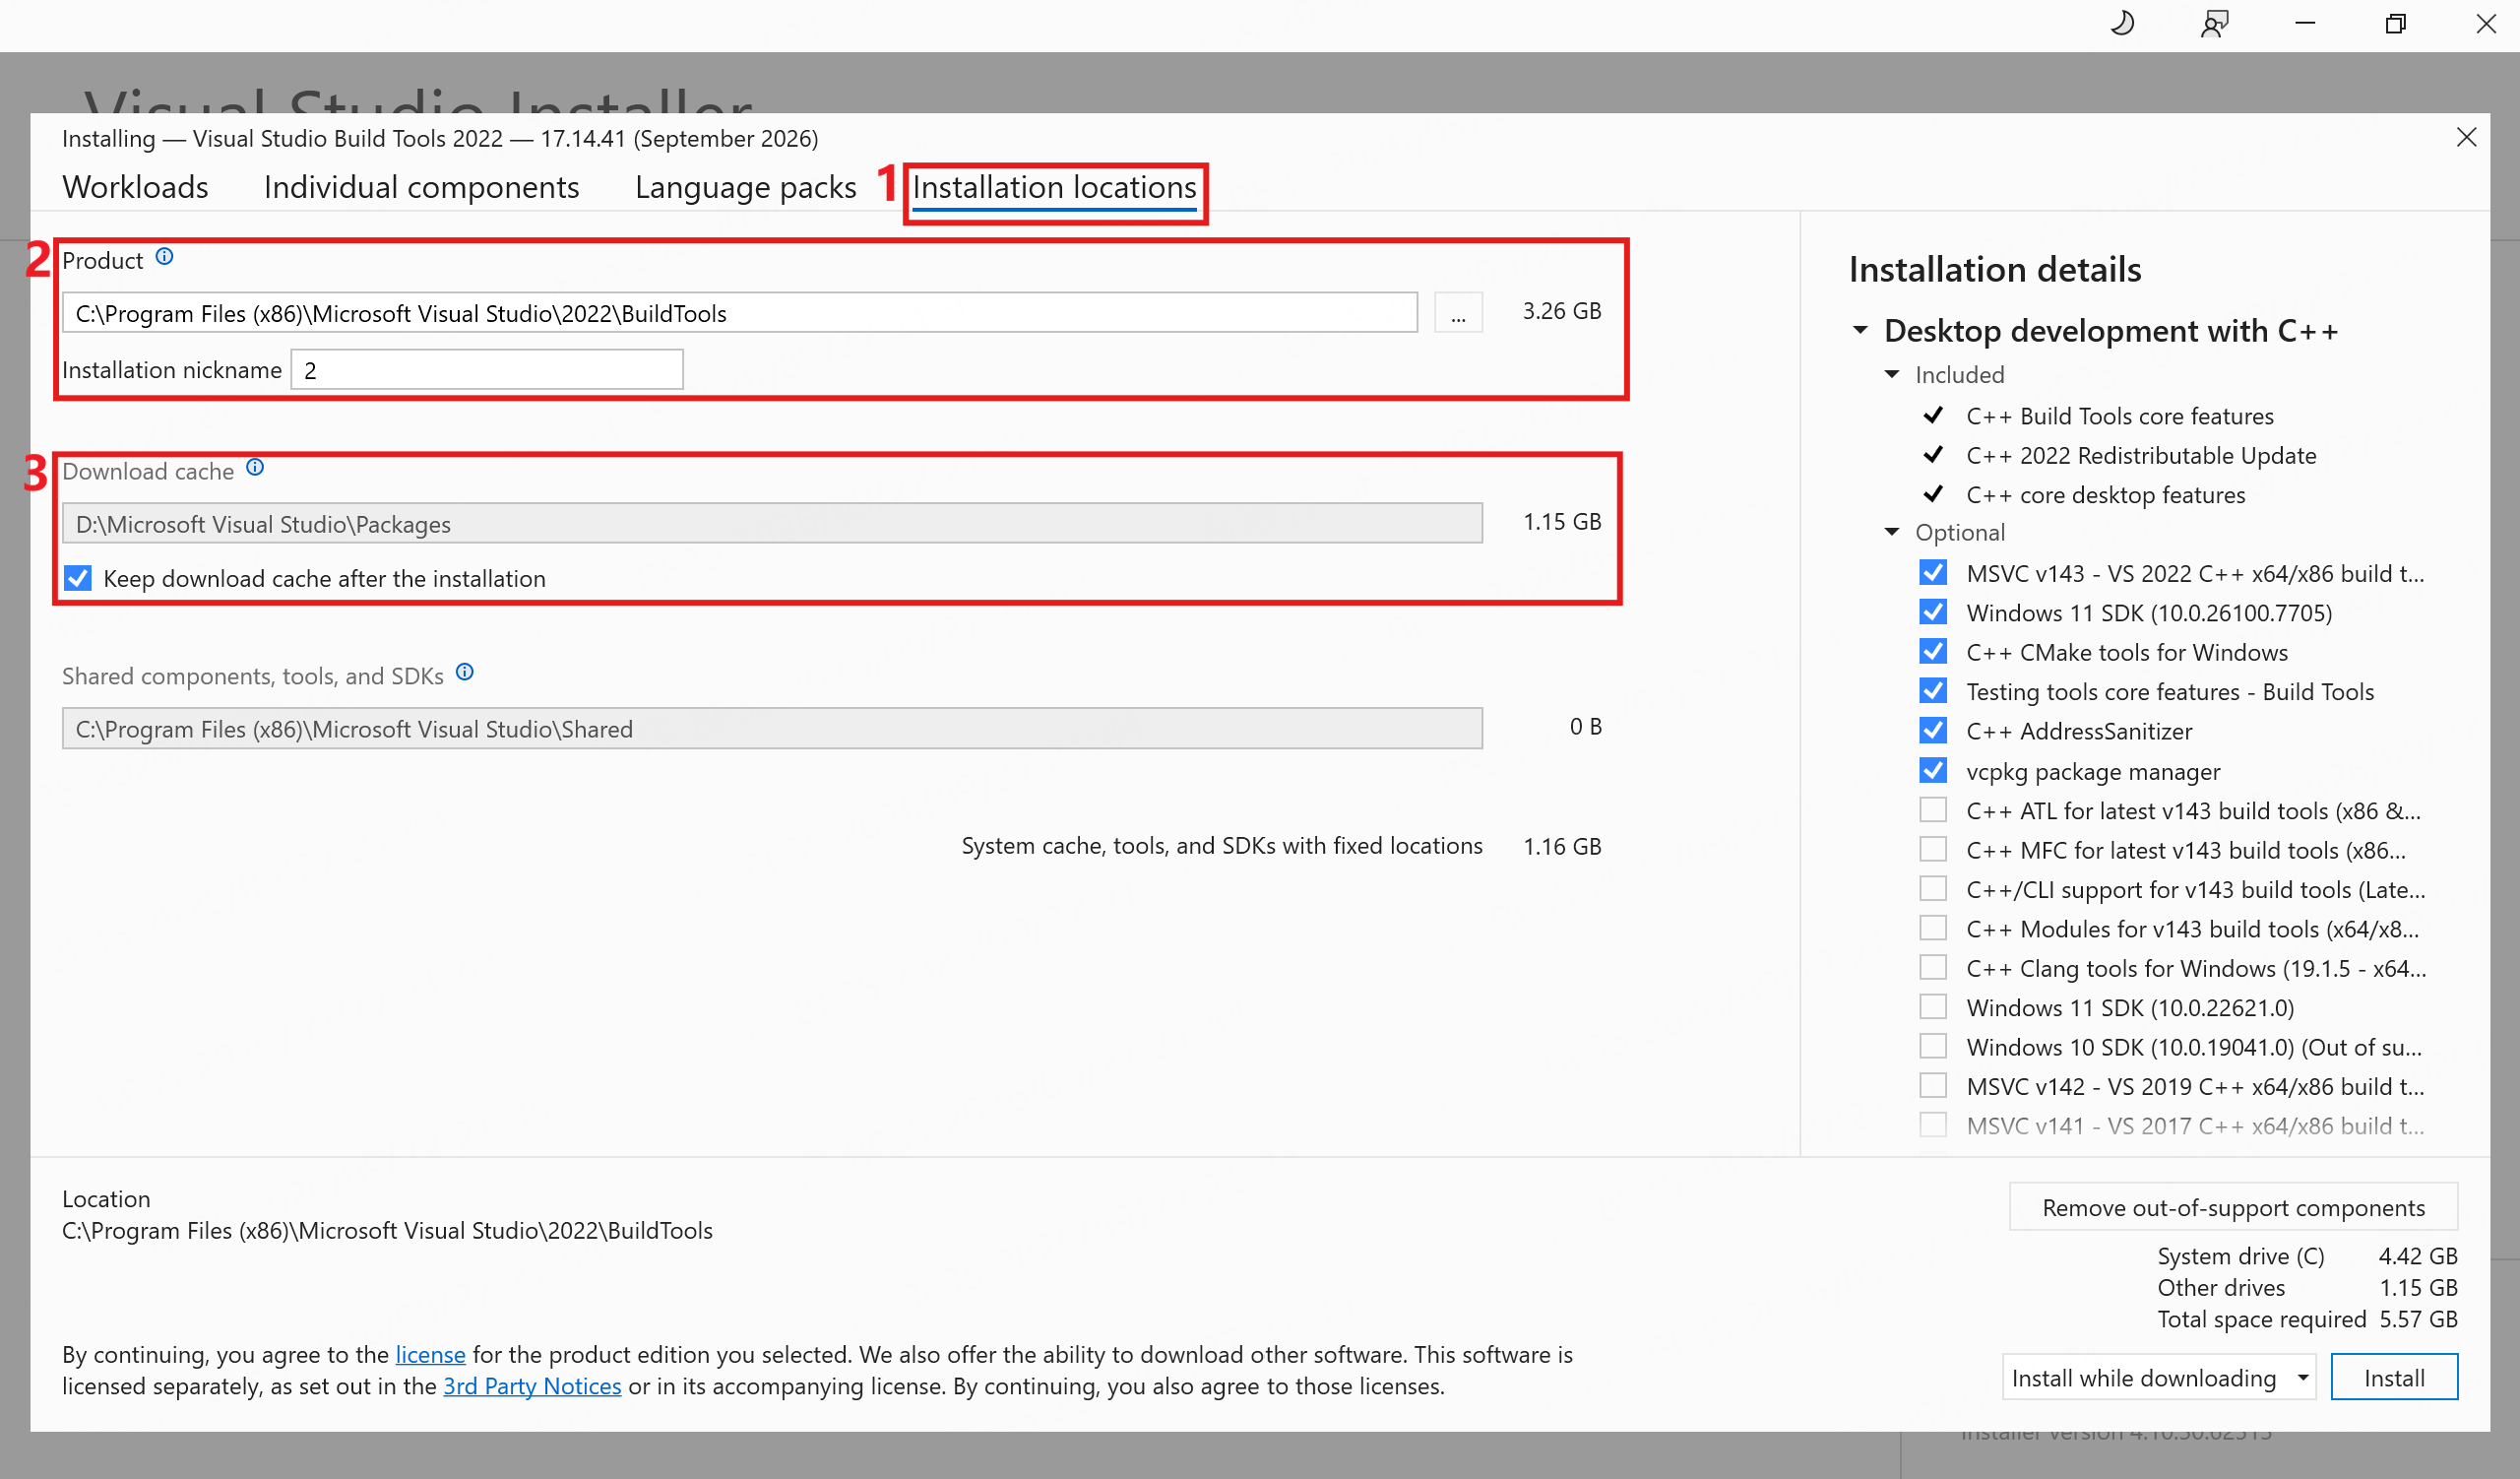Close the installation dialog with the X
Viewport: 2520px width, 1479px height.
click(2466, 137)
